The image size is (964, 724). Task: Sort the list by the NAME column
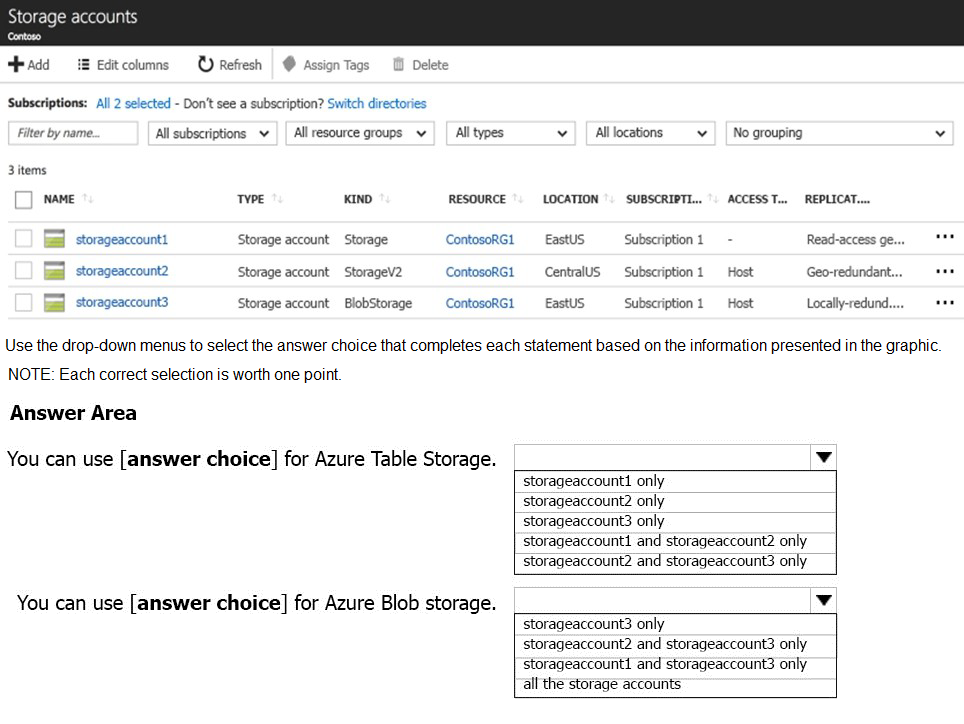(60, 199)
